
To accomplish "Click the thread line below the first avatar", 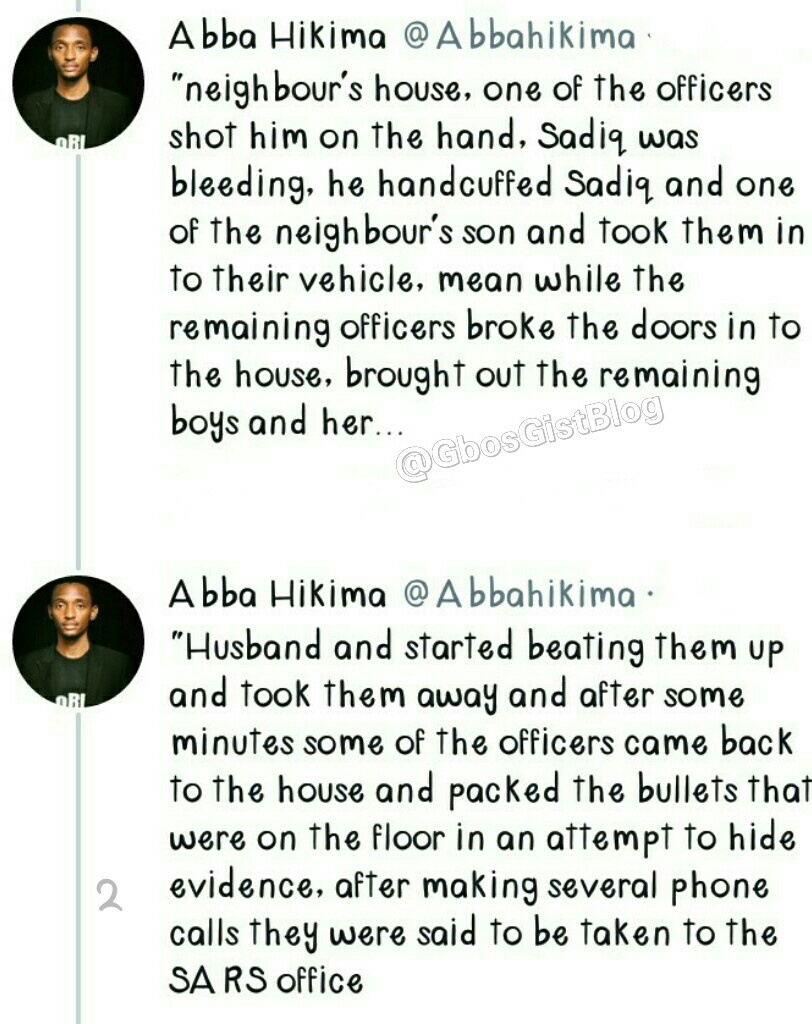I will coord(78,359).
